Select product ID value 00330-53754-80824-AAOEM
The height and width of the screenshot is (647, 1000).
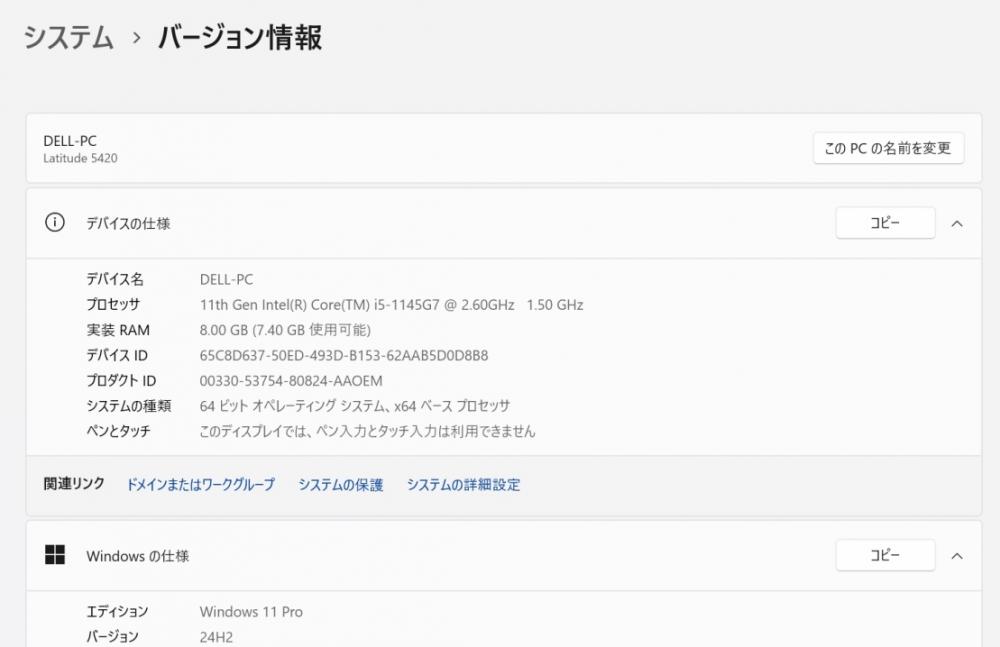[291, 381]
